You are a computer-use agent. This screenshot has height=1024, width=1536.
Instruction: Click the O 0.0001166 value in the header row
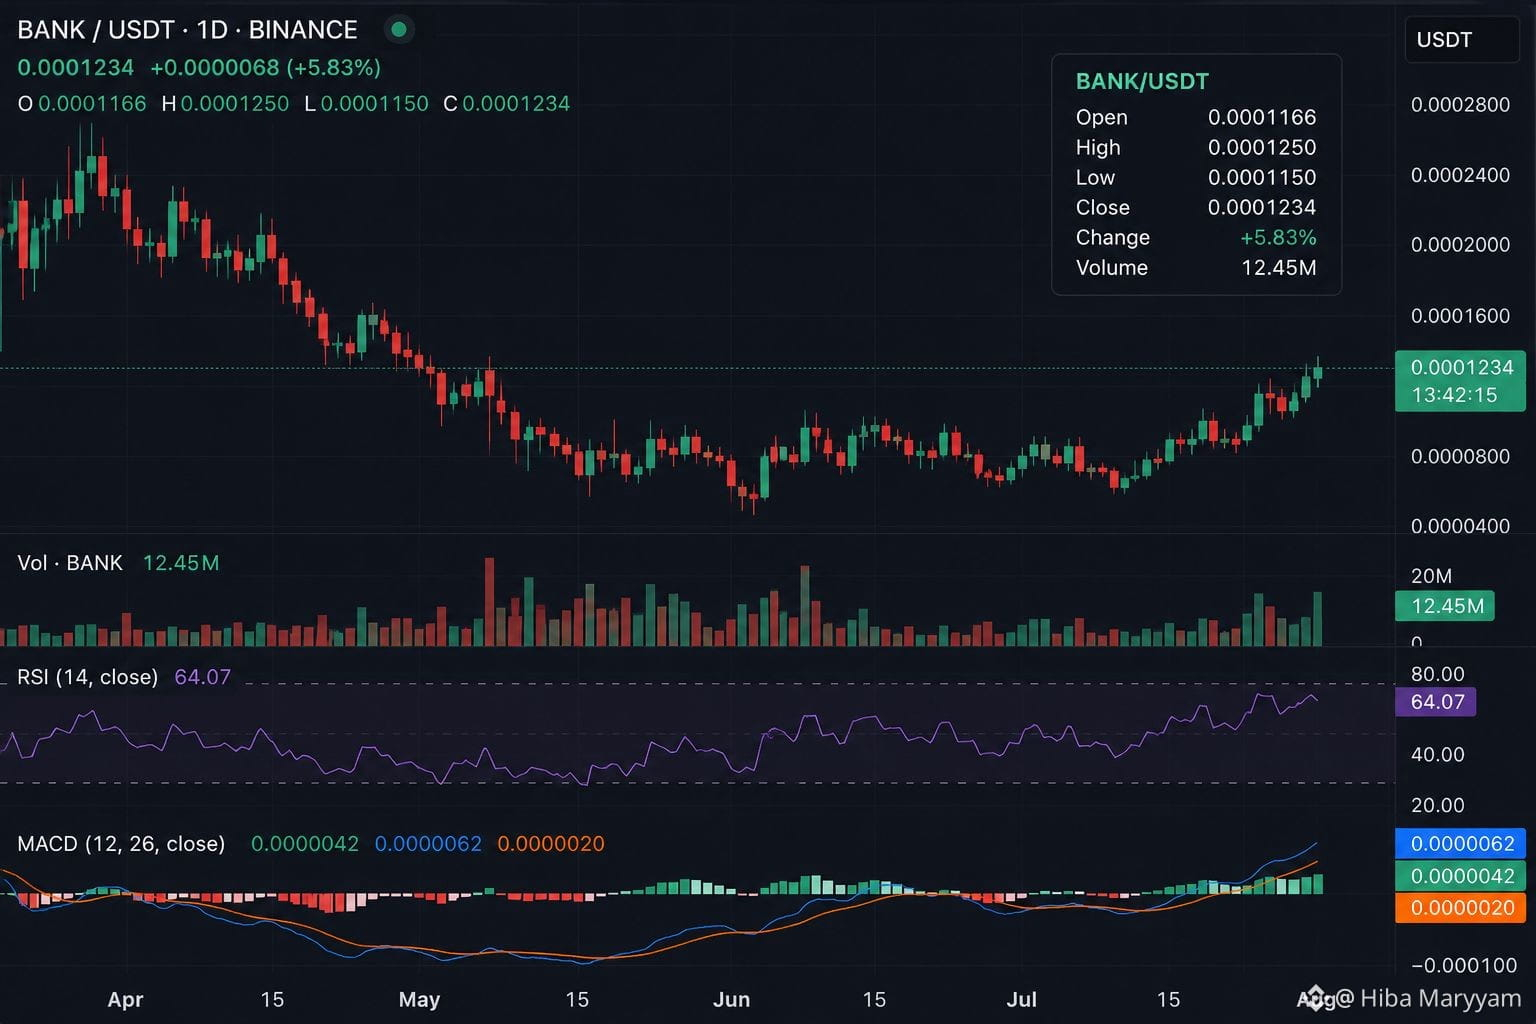[x=82, y=104]
